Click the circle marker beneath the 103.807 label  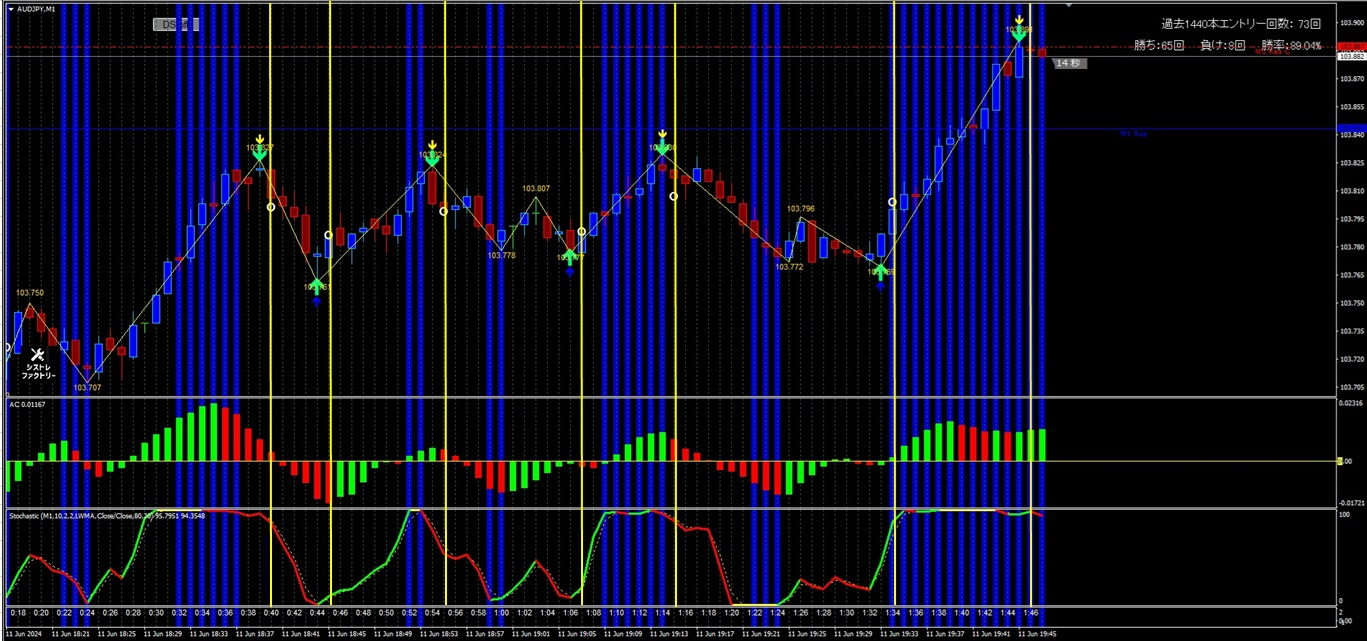coord(582,231)
